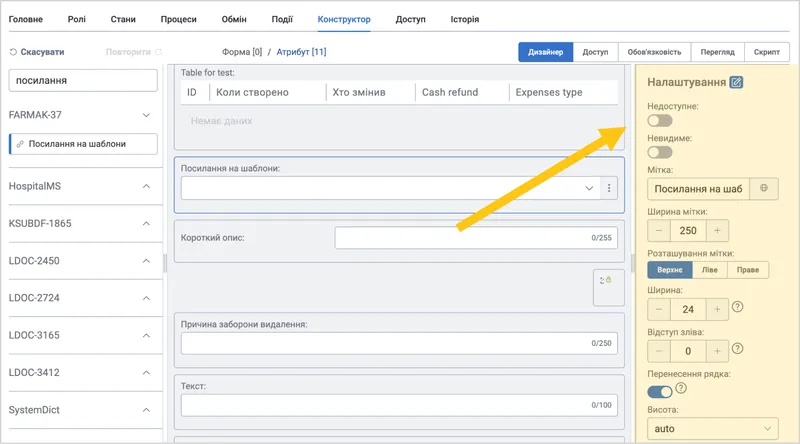
Task: Toggle the Недоступне switch
Action: pyautogui.click(x=660, y=120)
